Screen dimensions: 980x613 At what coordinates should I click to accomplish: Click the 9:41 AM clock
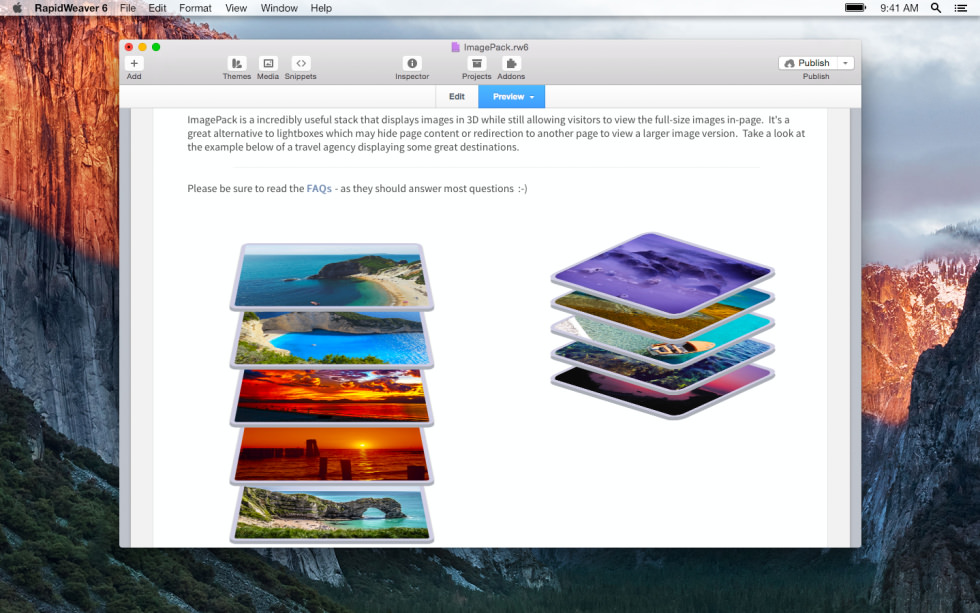(899, 8)
